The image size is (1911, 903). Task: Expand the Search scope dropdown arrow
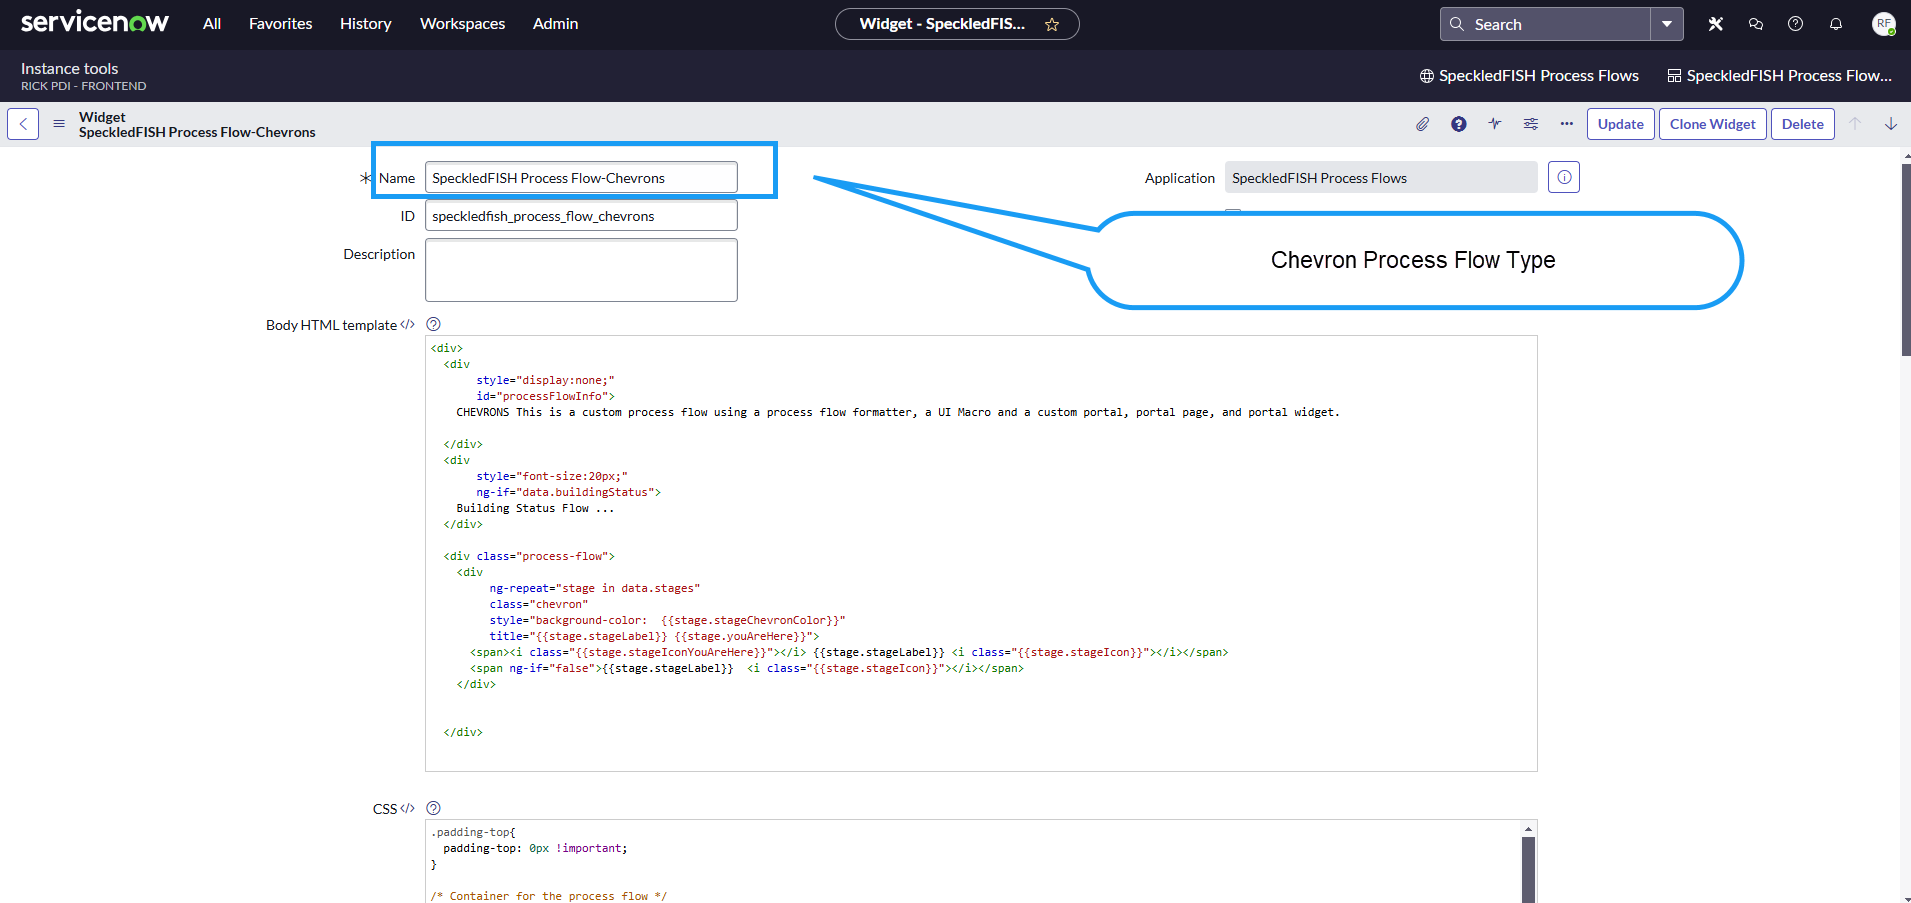(x=1667, y=24)
